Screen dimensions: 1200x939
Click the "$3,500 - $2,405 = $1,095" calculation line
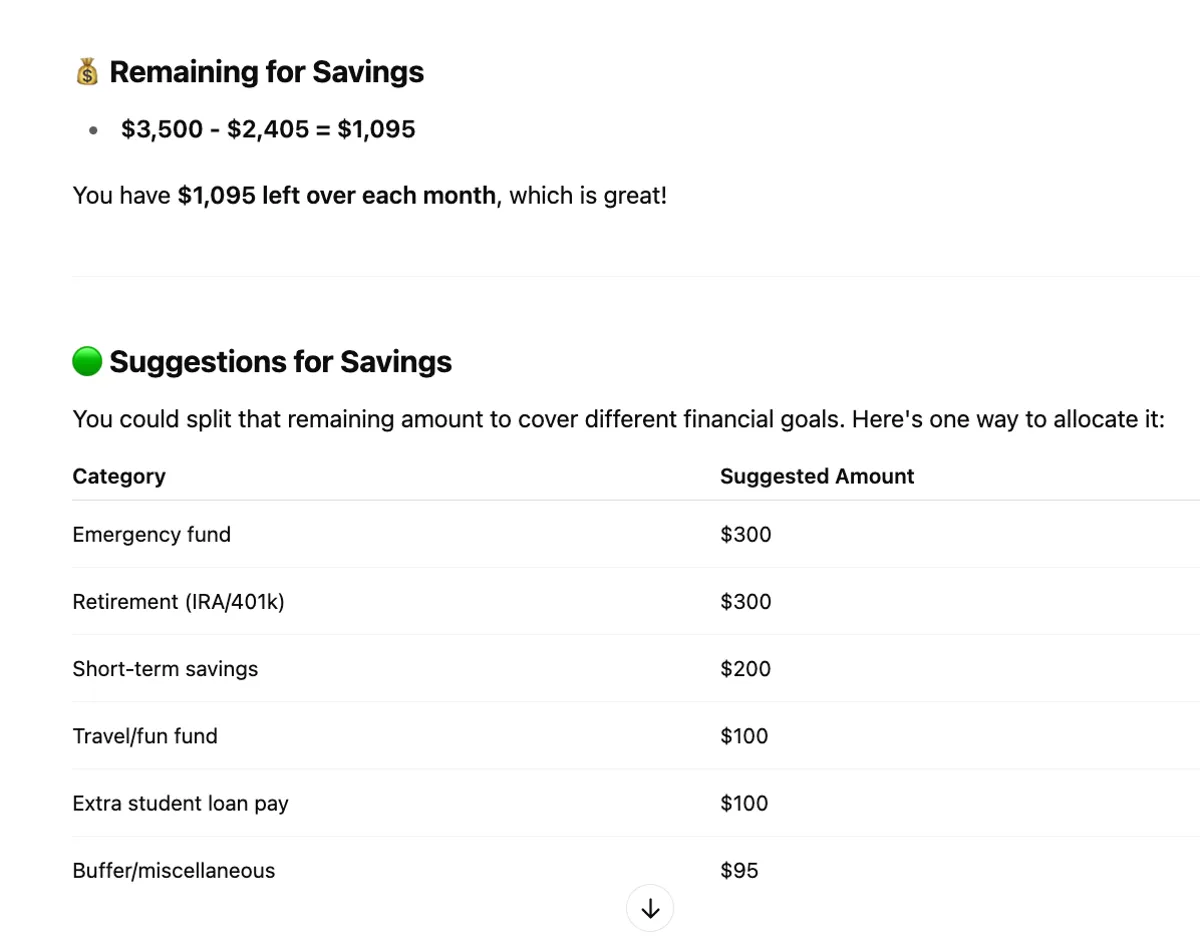click(268, 129)
